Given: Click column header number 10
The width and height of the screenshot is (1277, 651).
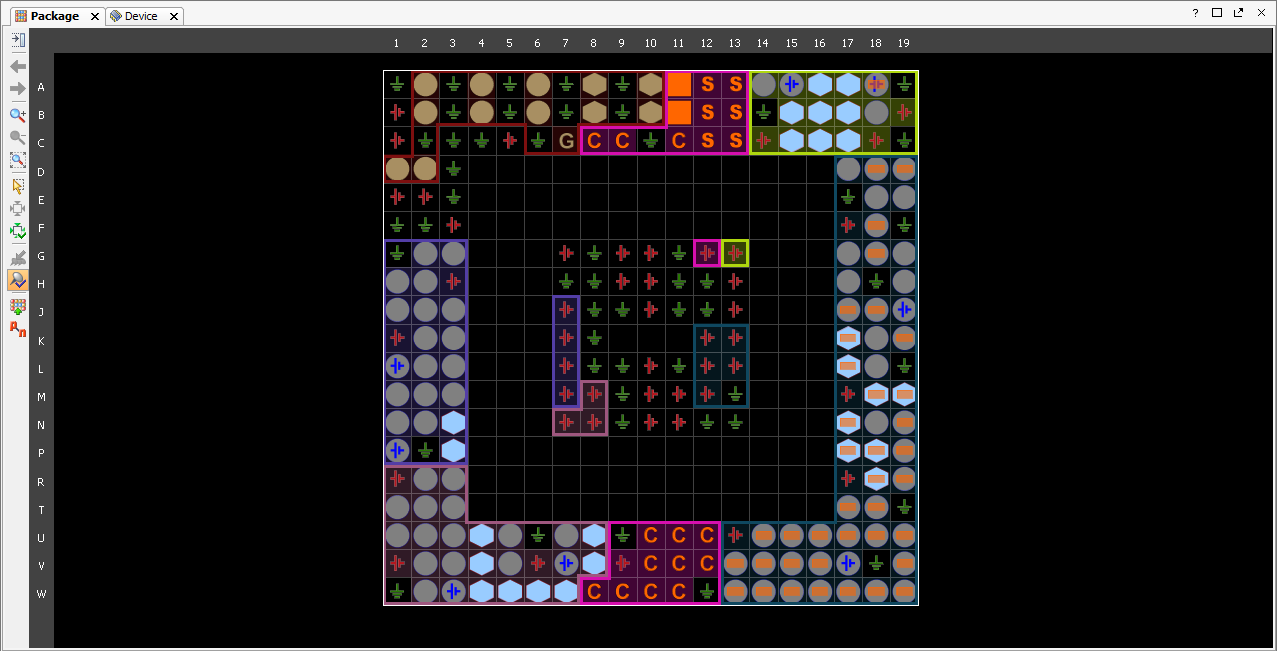Looking at the screenshot, I should (x=650, y=43).
